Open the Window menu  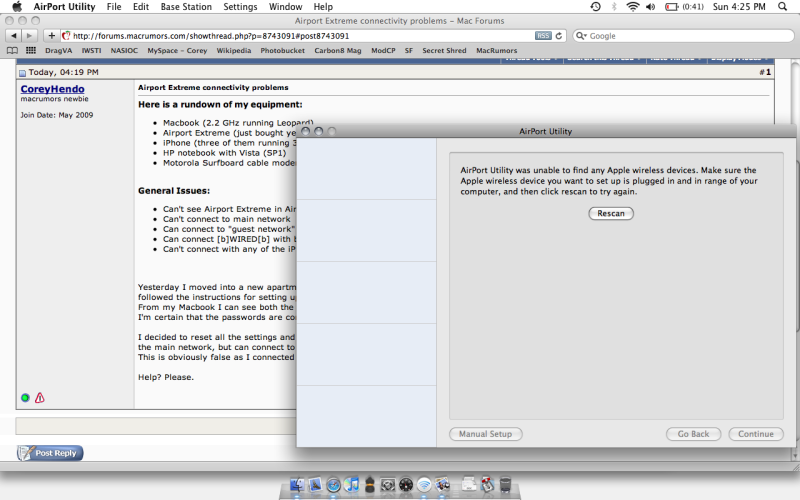286,7
